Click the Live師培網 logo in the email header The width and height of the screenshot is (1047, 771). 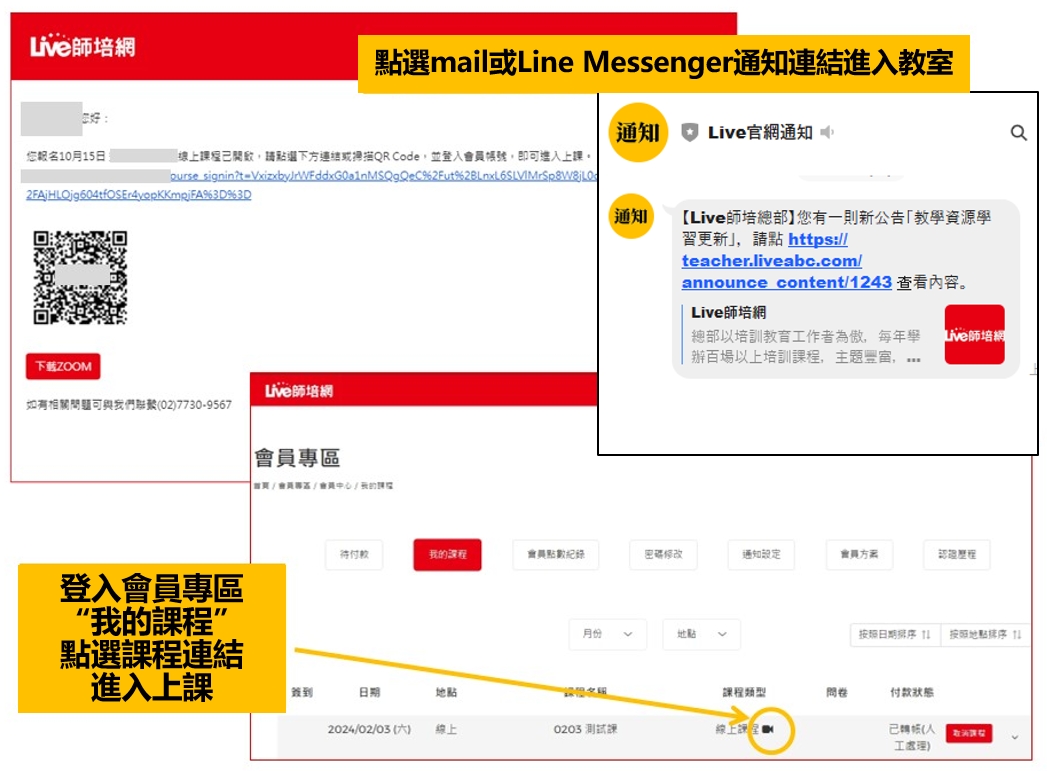tap(82, 46)
